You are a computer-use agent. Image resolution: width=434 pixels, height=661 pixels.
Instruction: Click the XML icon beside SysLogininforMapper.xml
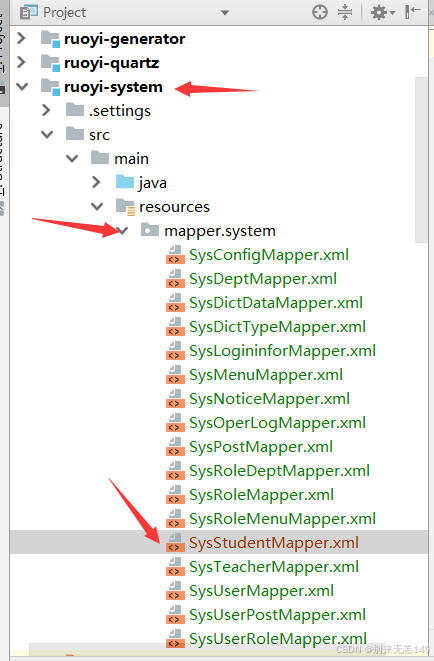[175, 351]
